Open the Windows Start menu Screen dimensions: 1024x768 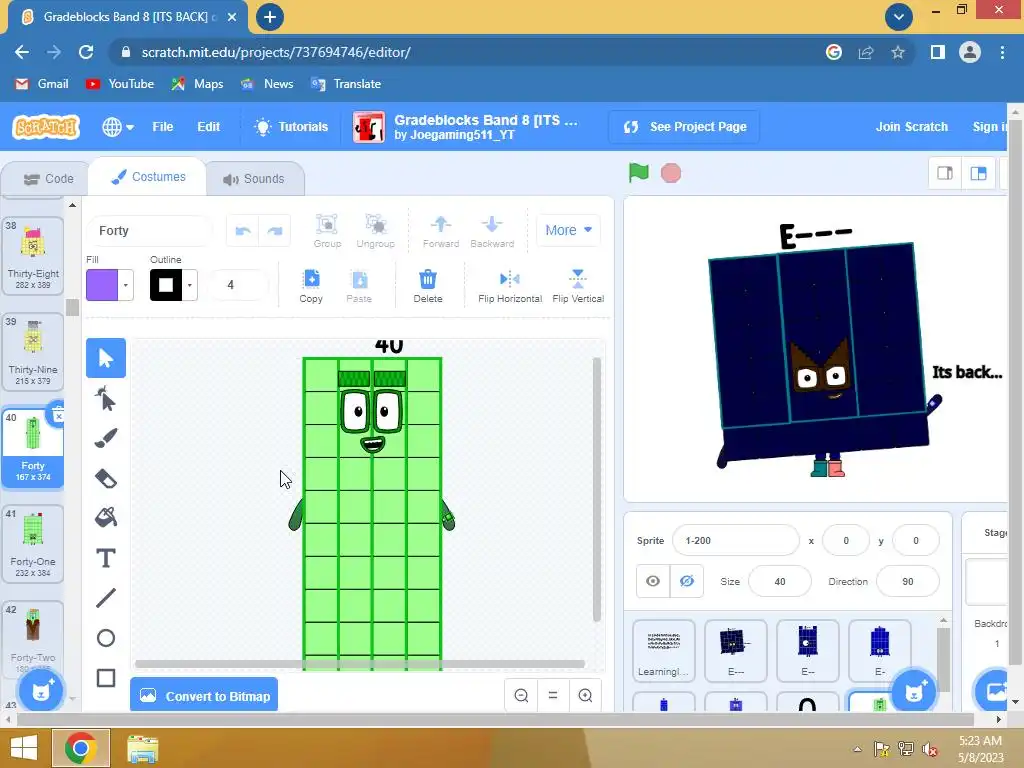pos(24,748)
